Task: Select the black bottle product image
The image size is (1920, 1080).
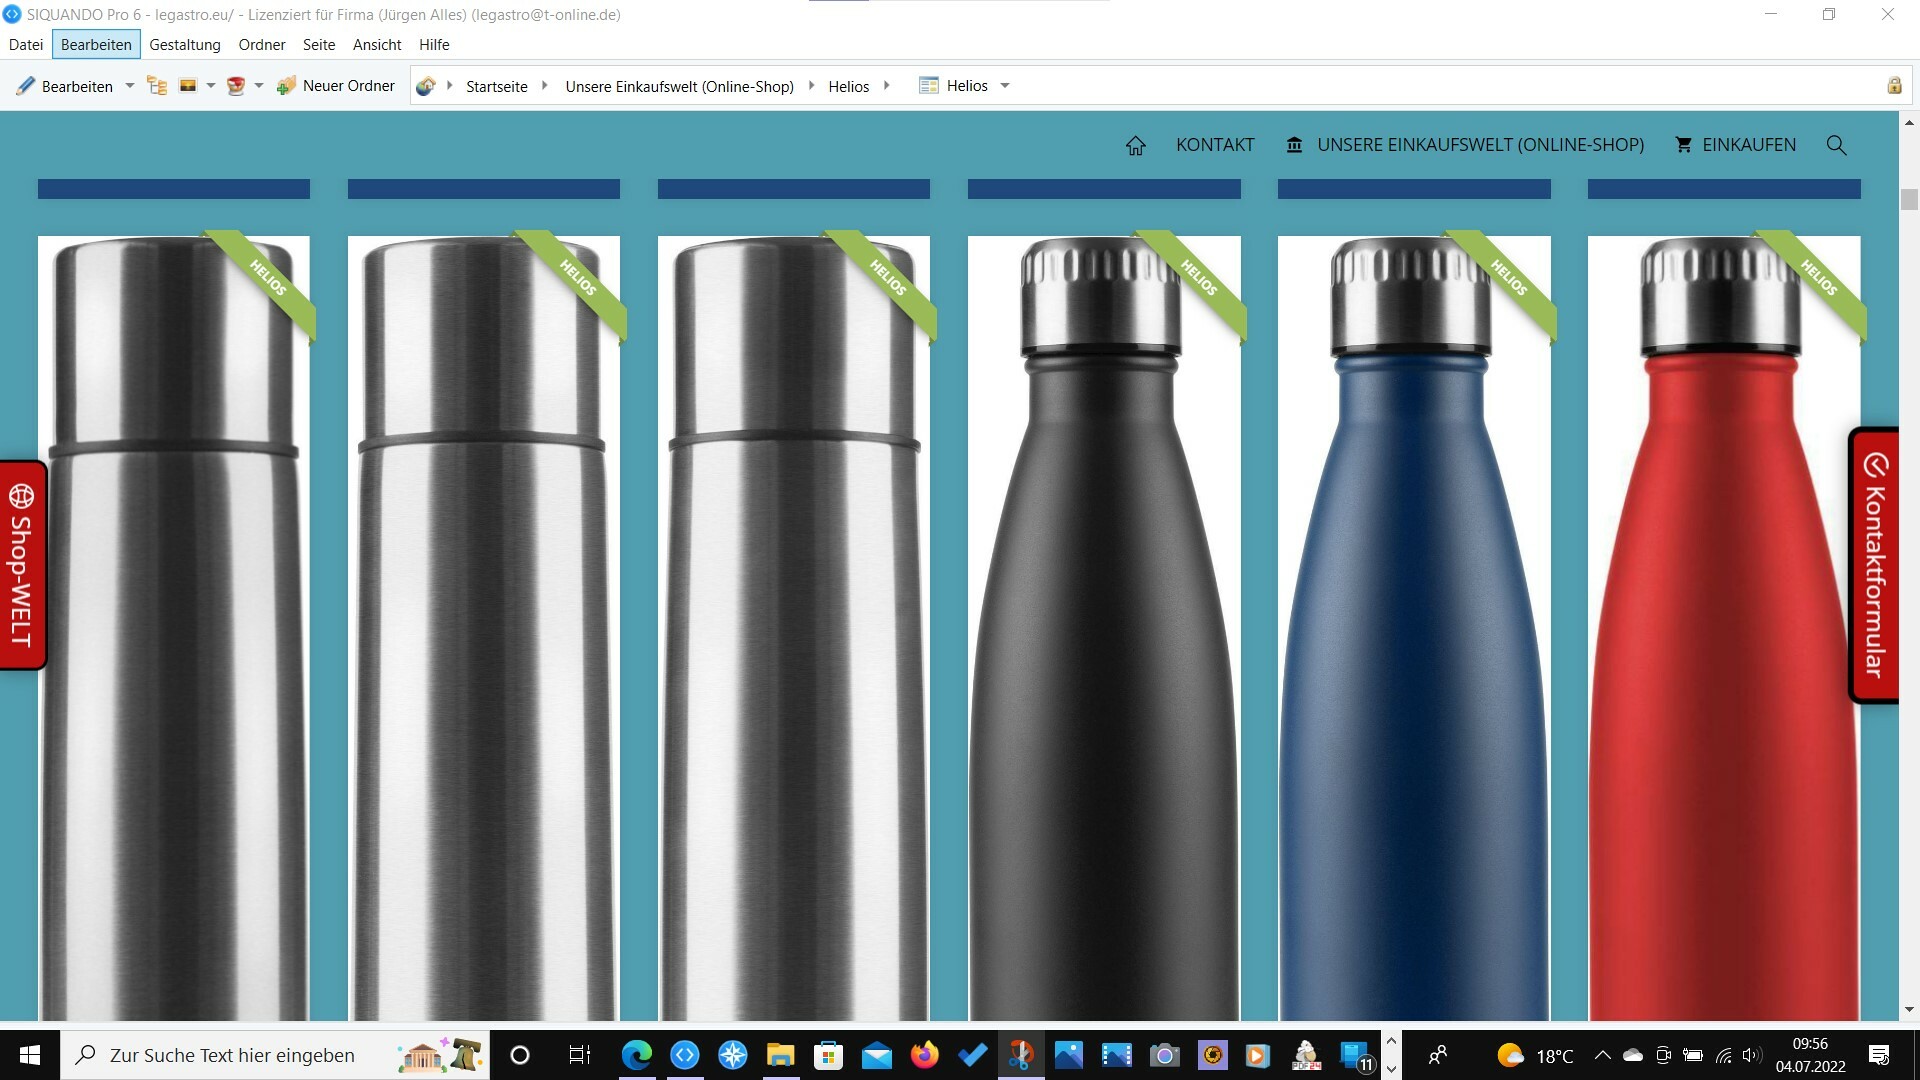Action: coord(1104,628)
